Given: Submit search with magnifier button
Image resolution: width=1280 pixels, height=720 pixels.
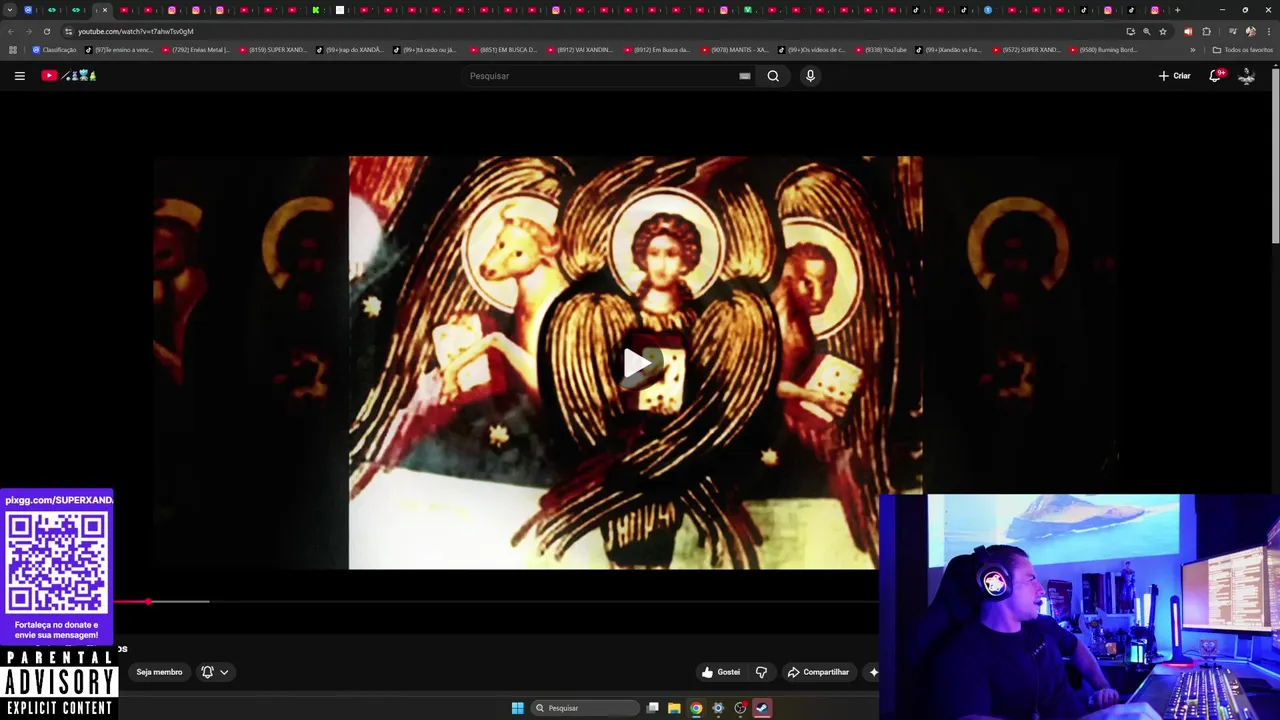Looking at the screenshot, I should point(773,76).
